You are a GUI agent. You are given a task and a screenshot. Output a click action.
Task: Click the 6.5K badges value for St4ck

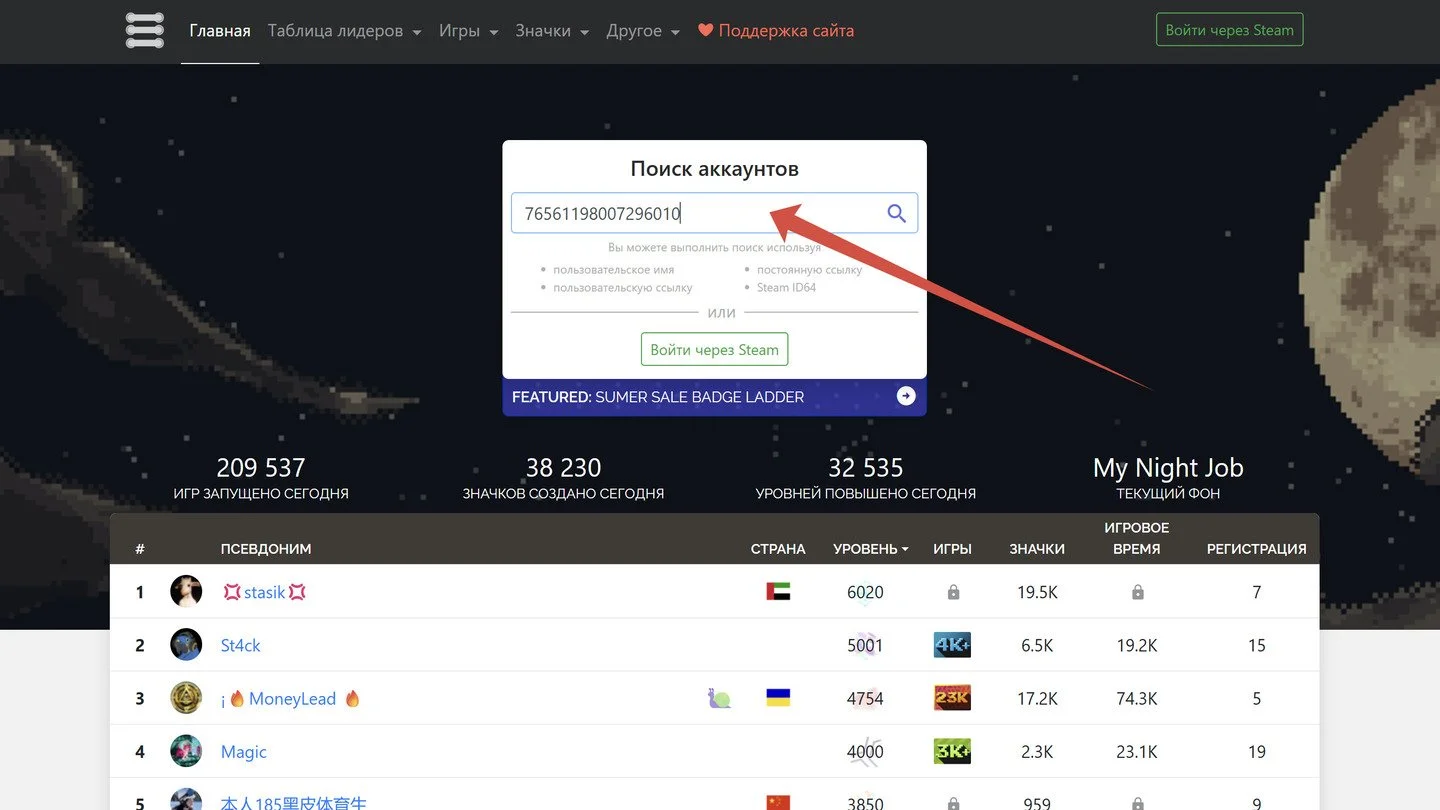coord(1037,645)
